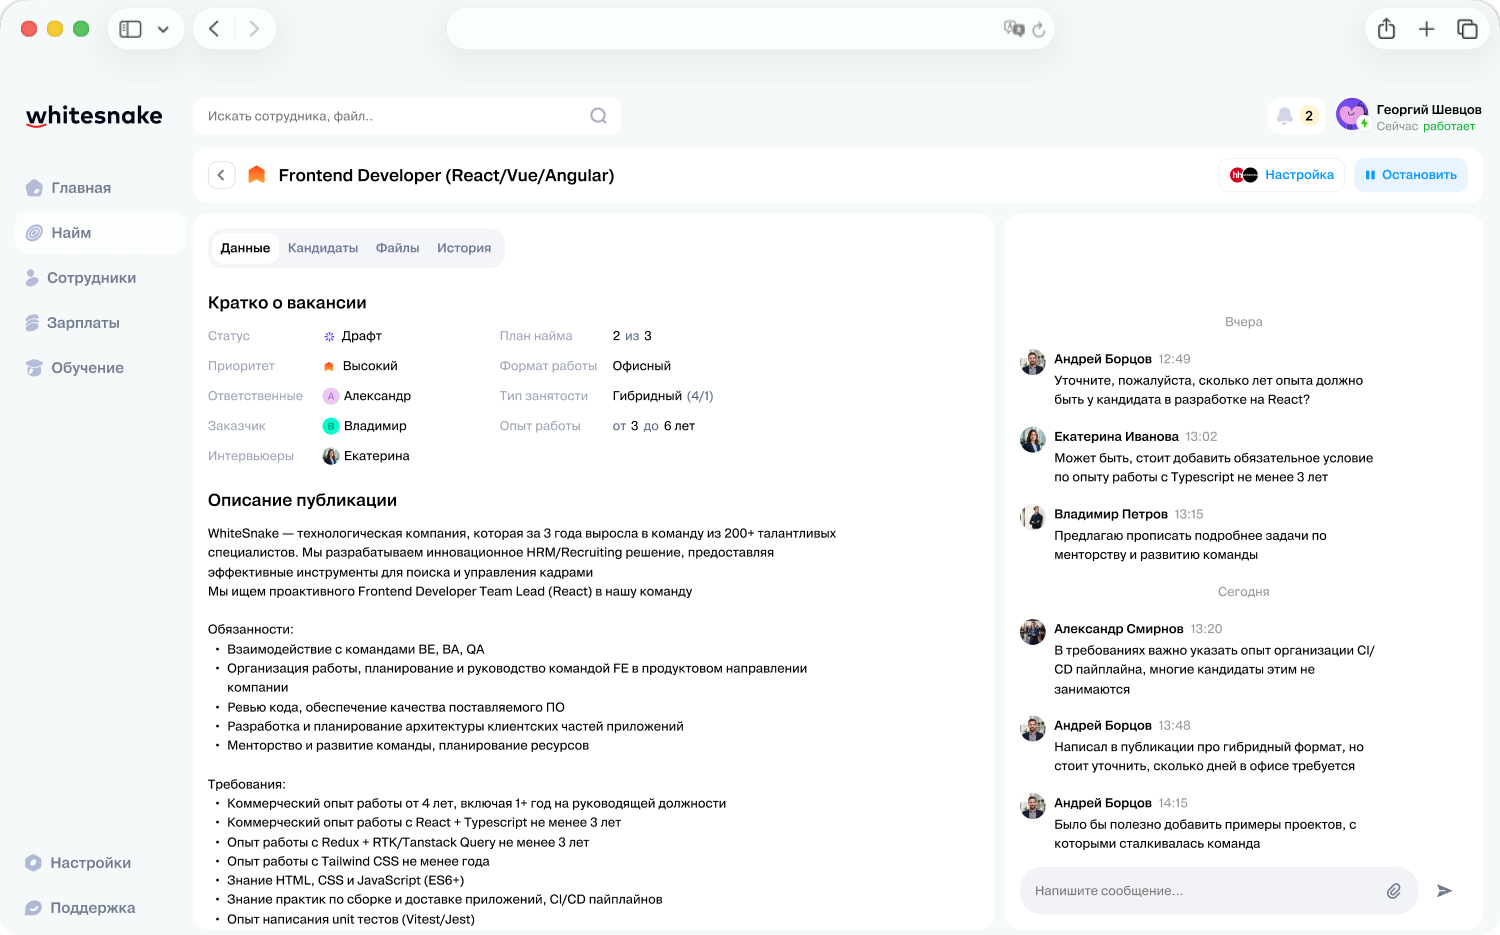
Task: Open a new browser tab with plus
Action: click(x=1426, y=29)
